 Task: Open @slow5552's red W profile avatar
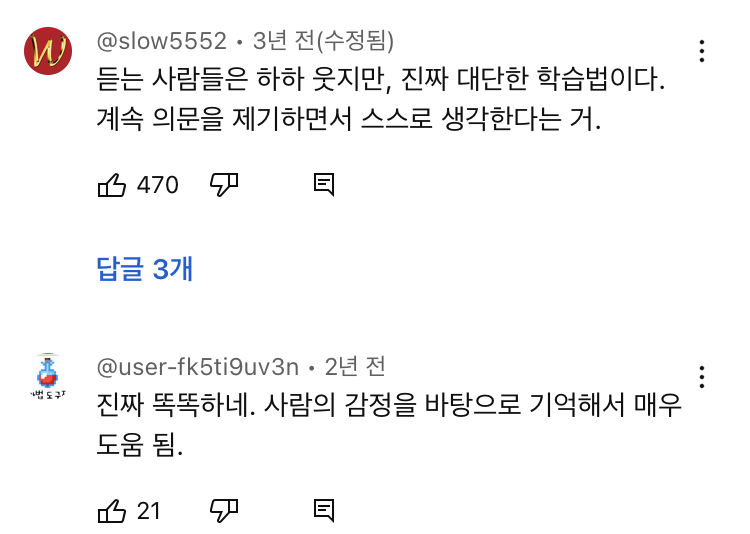point(47,51)
